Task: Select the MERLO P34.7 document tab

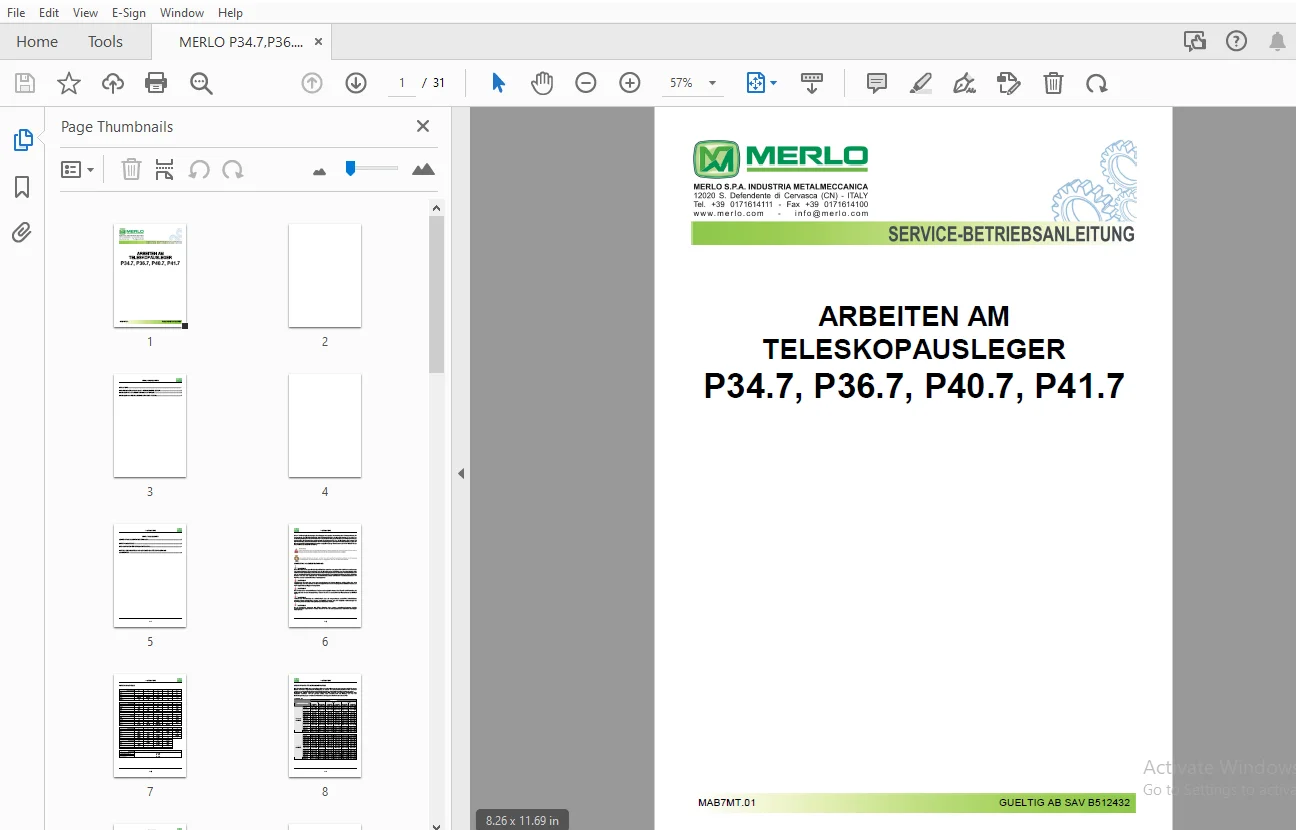Action: click(x=241, y=42)
